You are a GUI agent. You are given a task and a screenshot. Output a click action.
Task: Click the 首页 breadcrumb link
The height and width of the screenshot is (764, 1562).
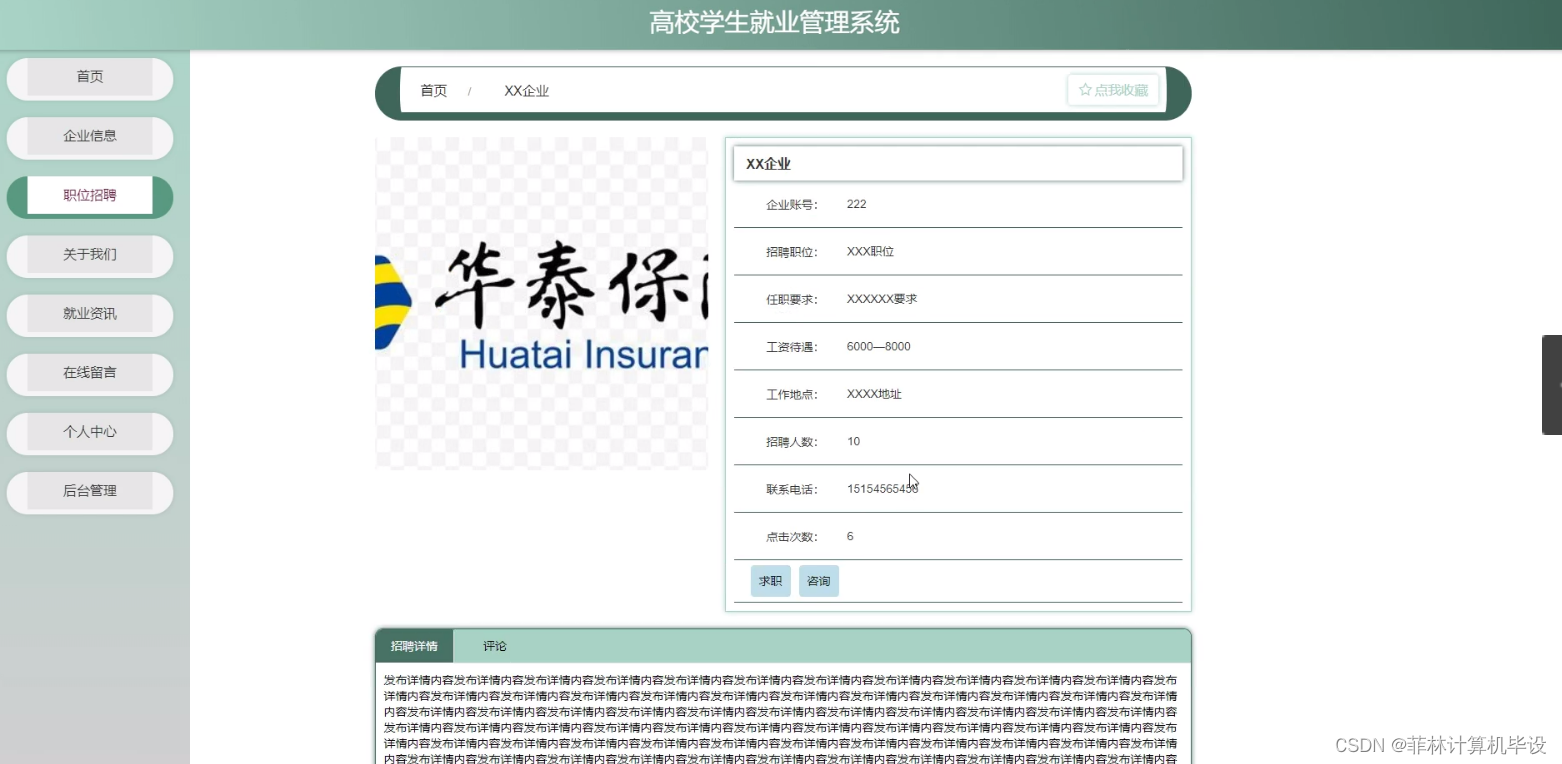(433, 90)
